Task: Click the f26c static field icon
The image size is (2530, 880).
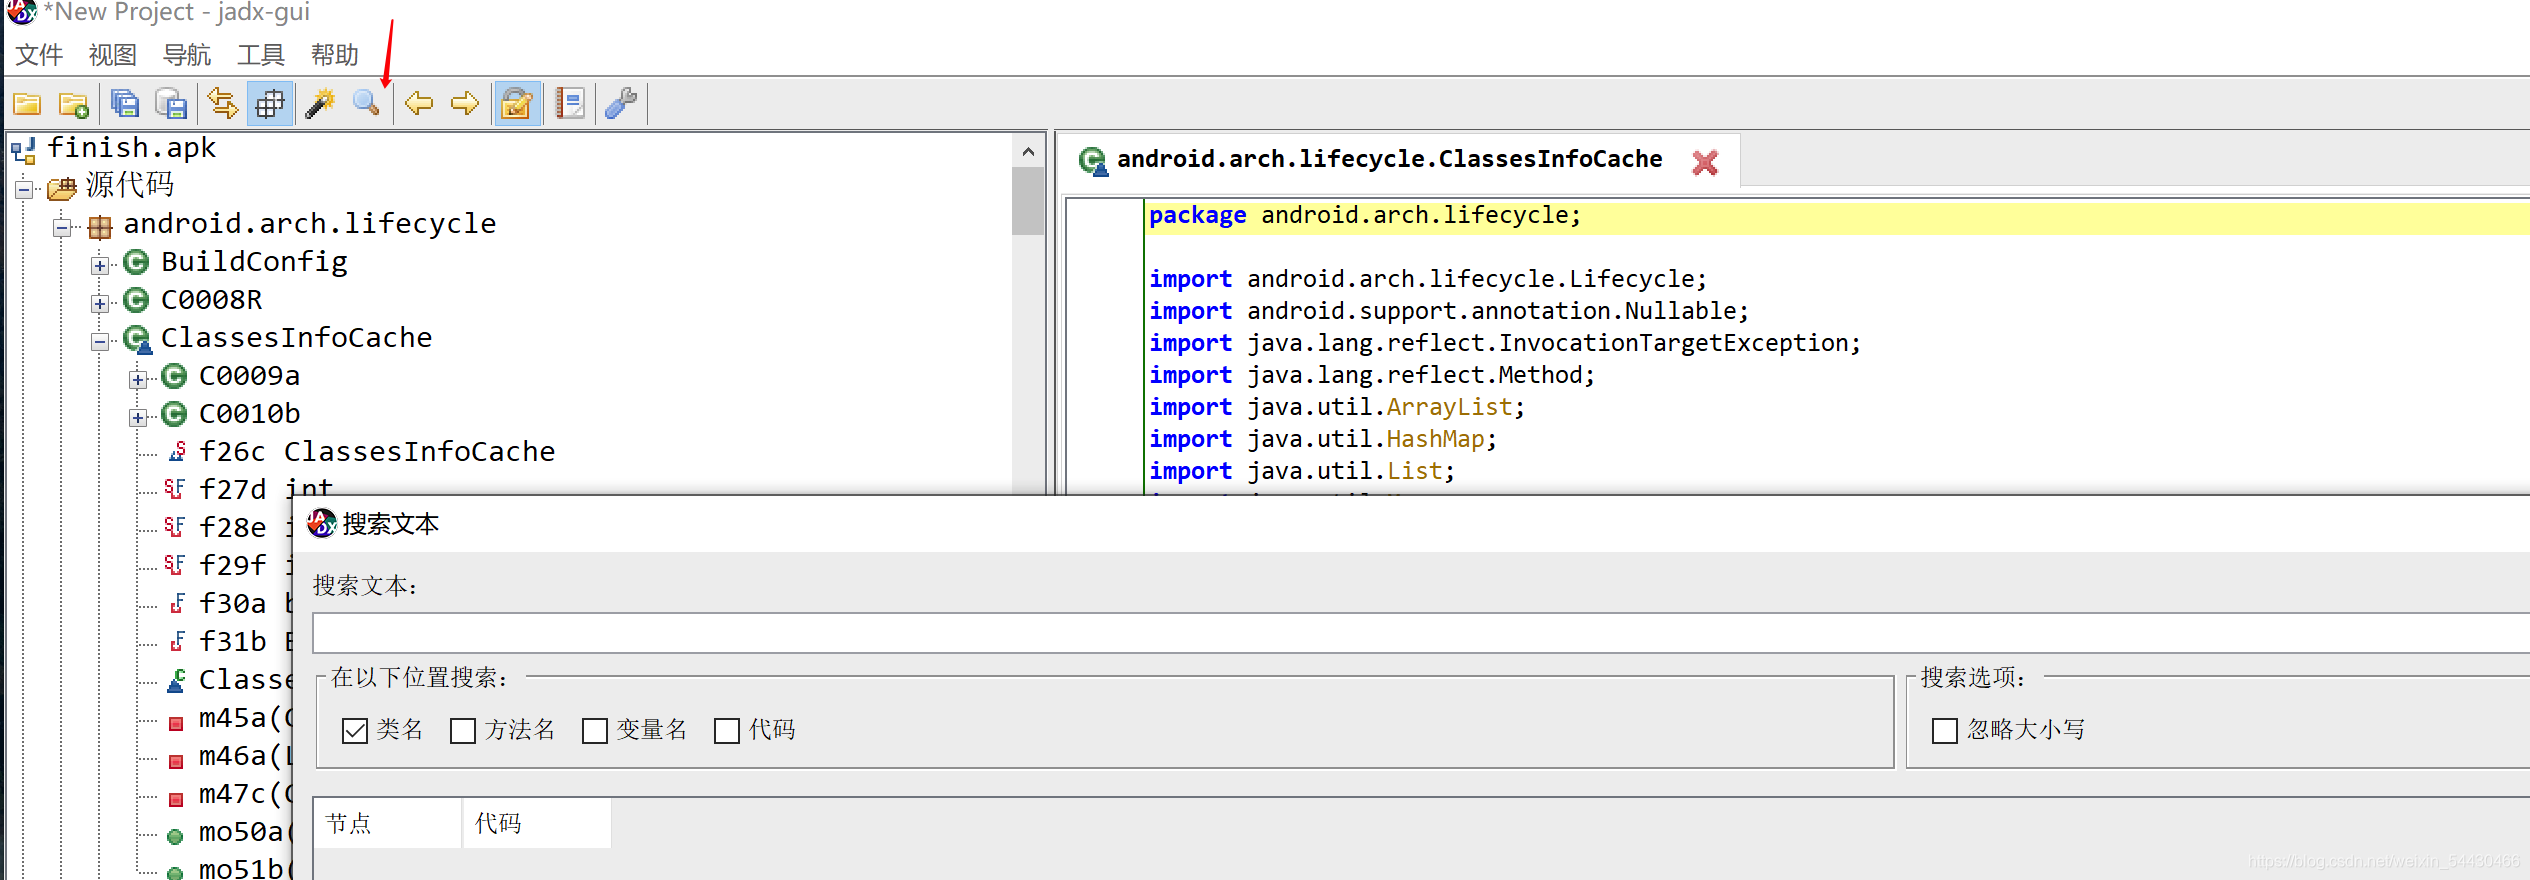Action: pos(177,452)
